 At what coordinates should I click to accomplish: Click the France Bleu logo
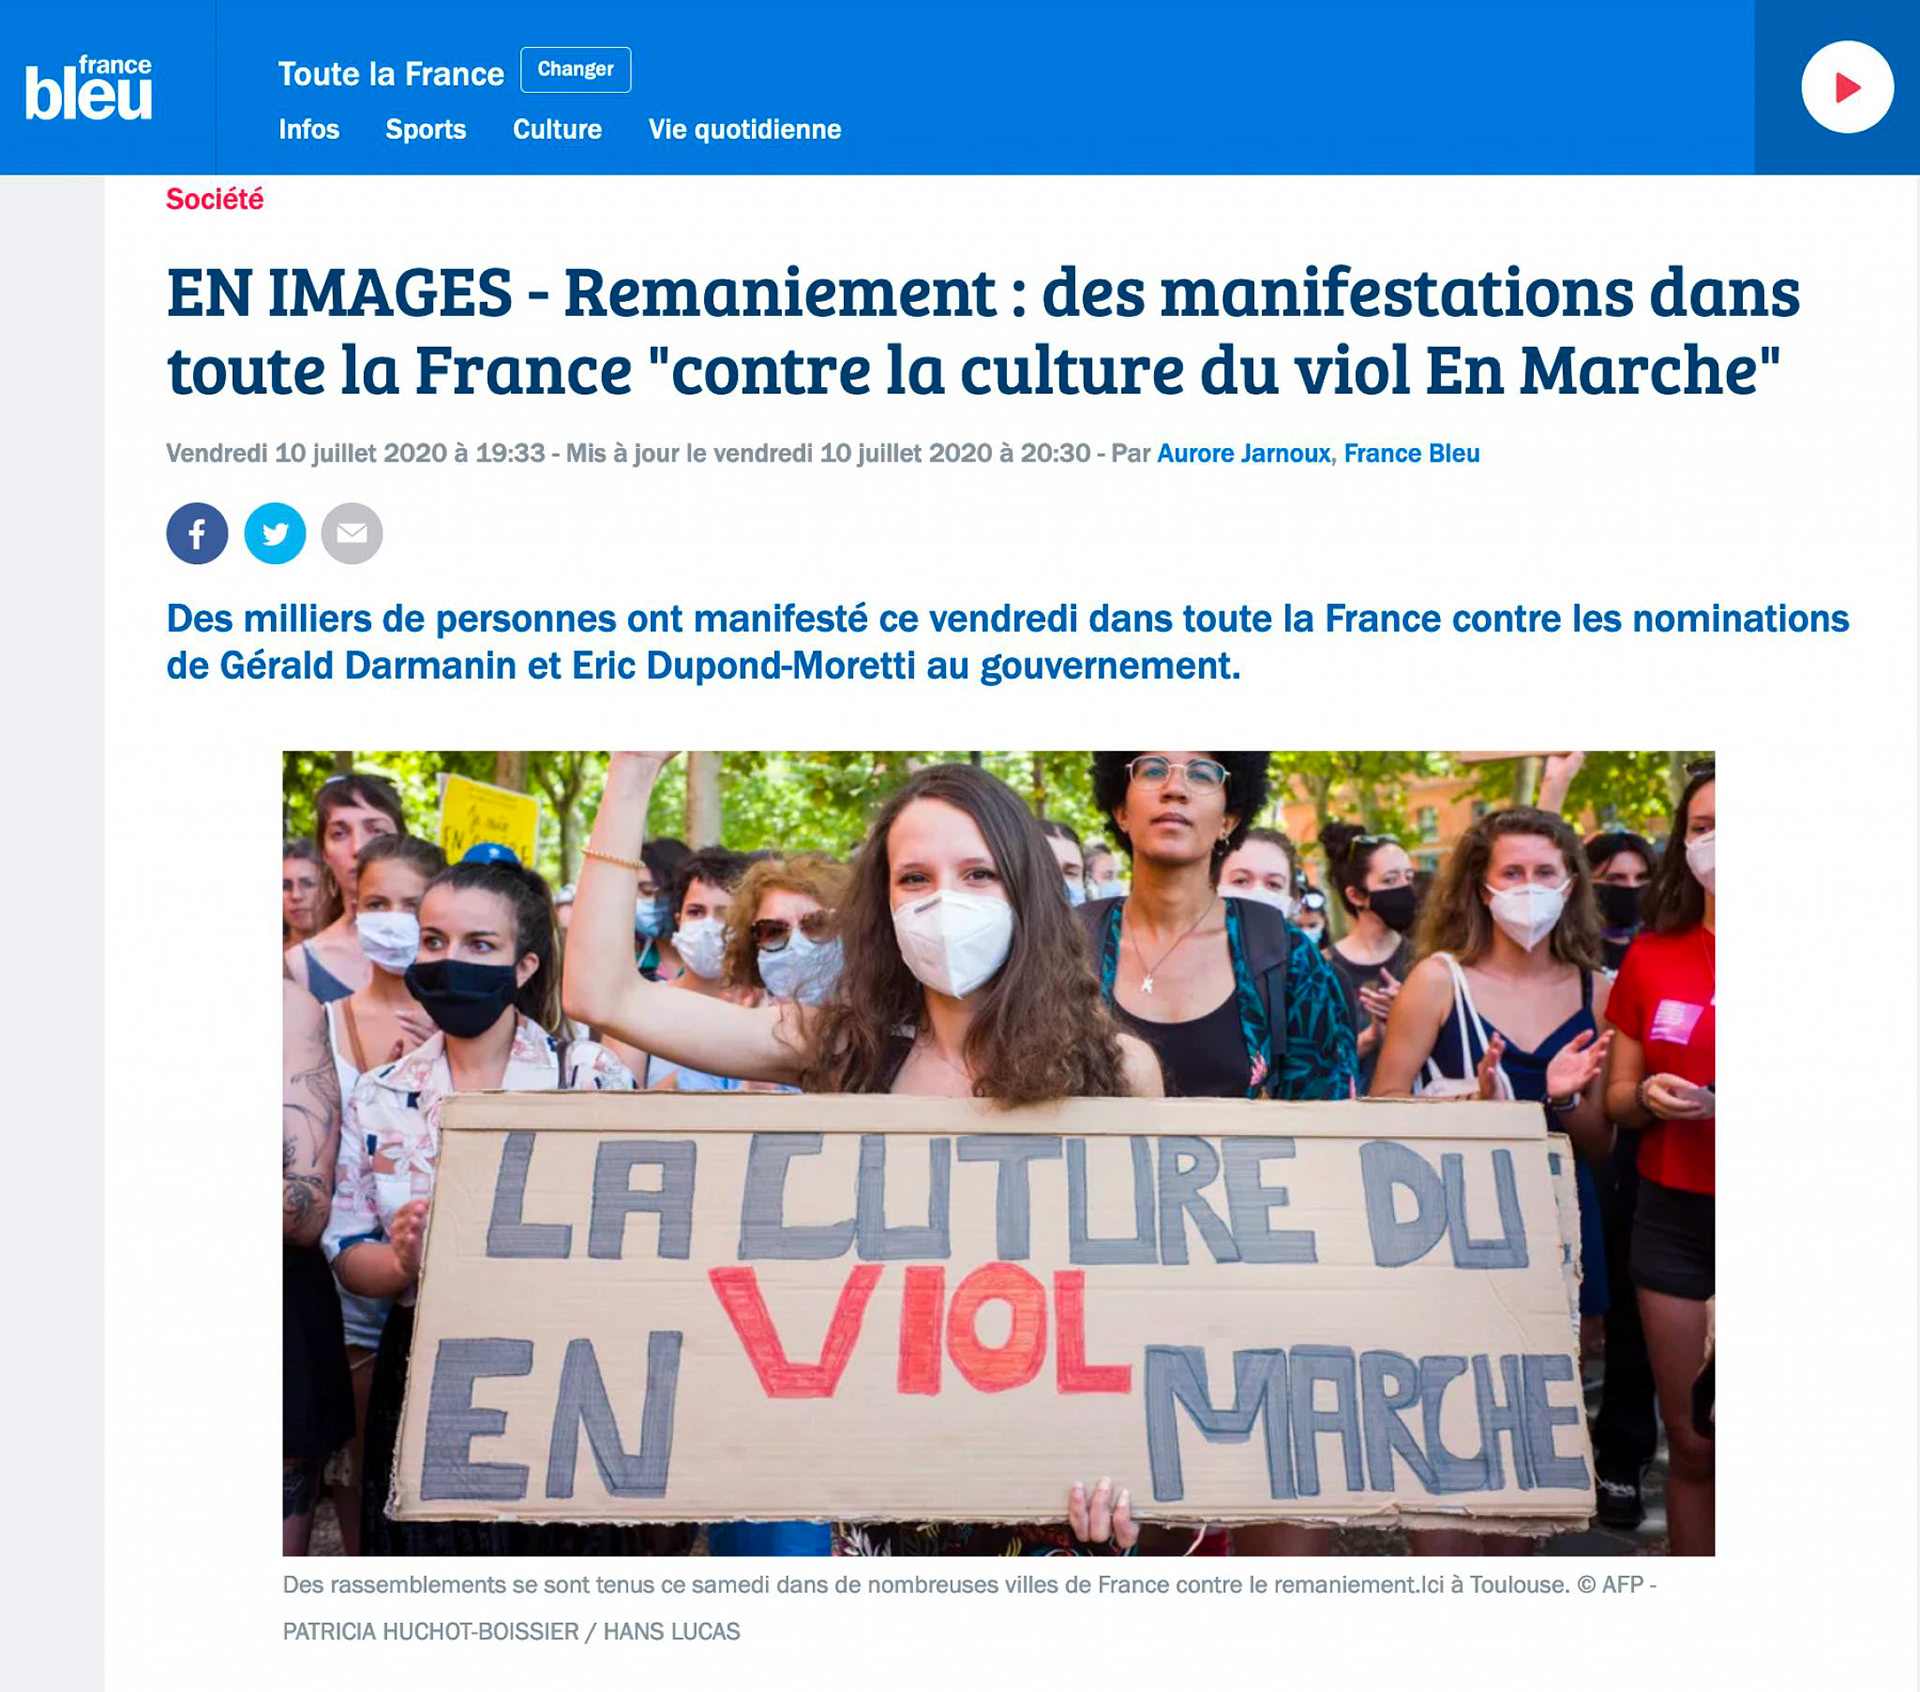coord(89,87)
